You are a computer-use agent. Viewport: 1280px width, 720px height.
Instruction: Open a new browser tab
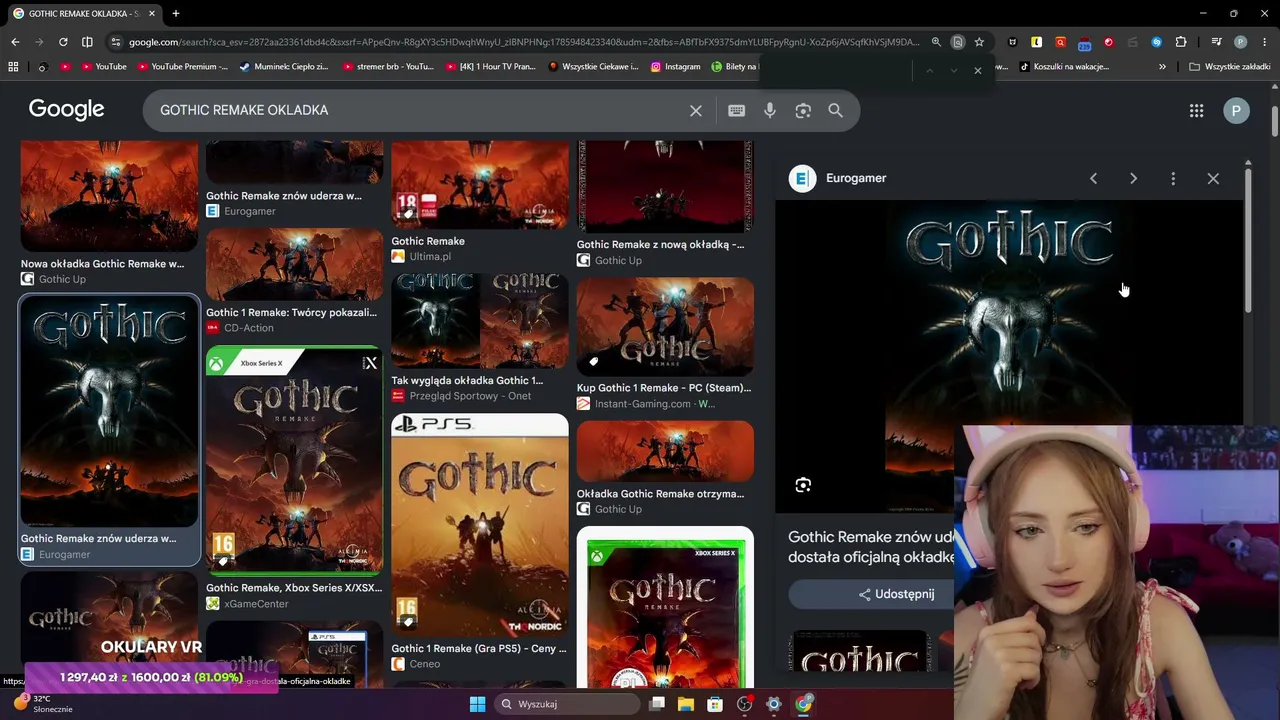(x=175, y=14)
